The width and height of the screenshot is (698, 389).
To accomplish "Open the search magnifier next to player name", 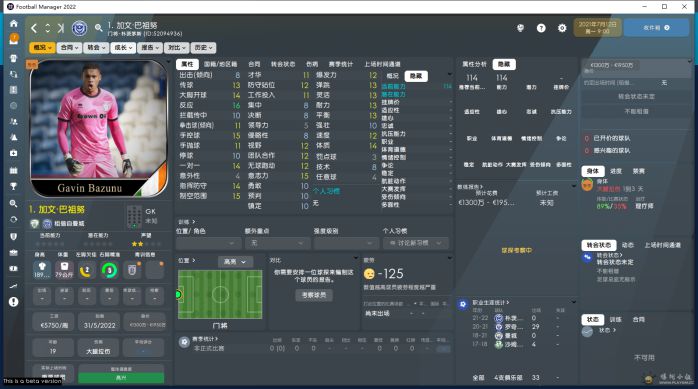I will tap(98, 28).
